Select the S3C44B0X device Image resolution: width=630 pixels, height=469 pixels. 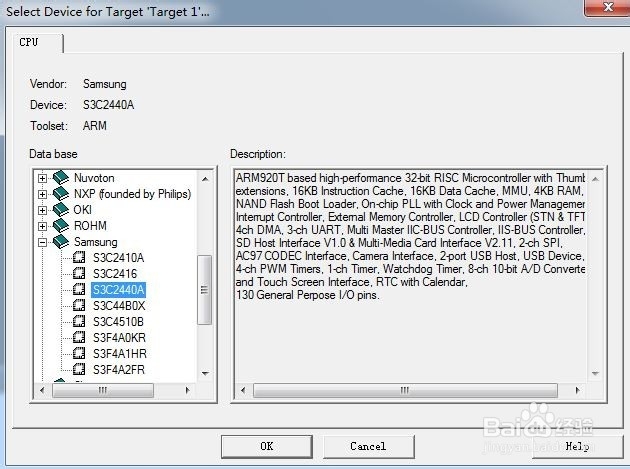tap(119, 306)
